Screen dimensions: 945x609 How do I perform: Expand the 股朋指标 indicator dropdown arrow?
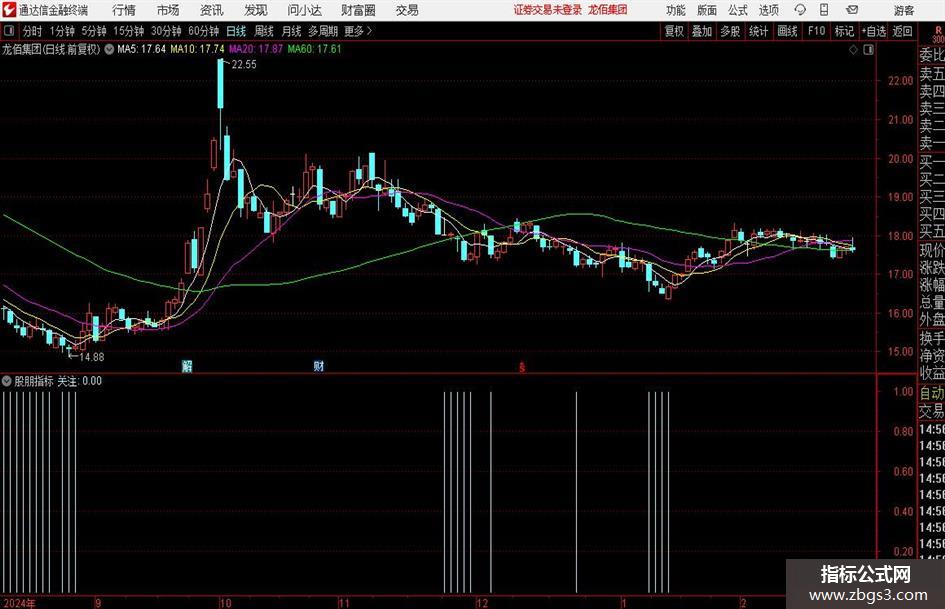(7, 381)
